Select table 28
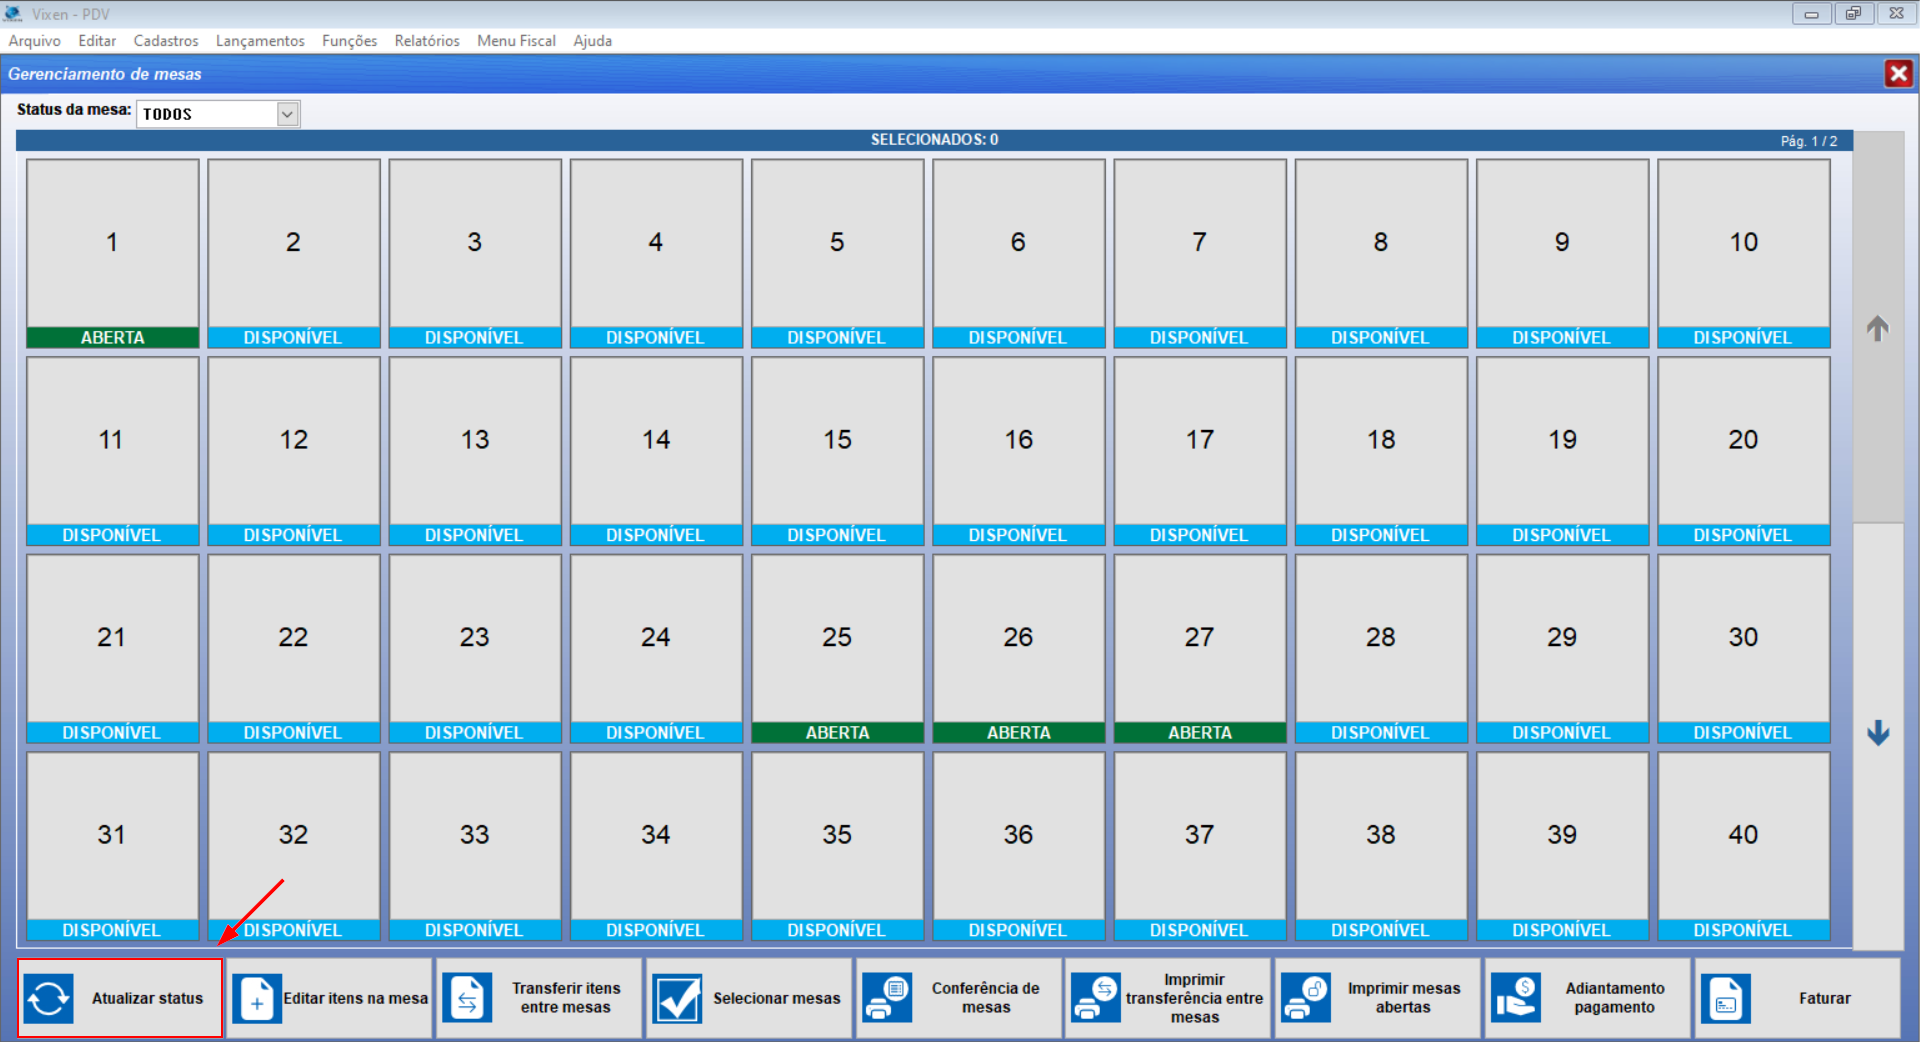 [x=1381, y=649]
